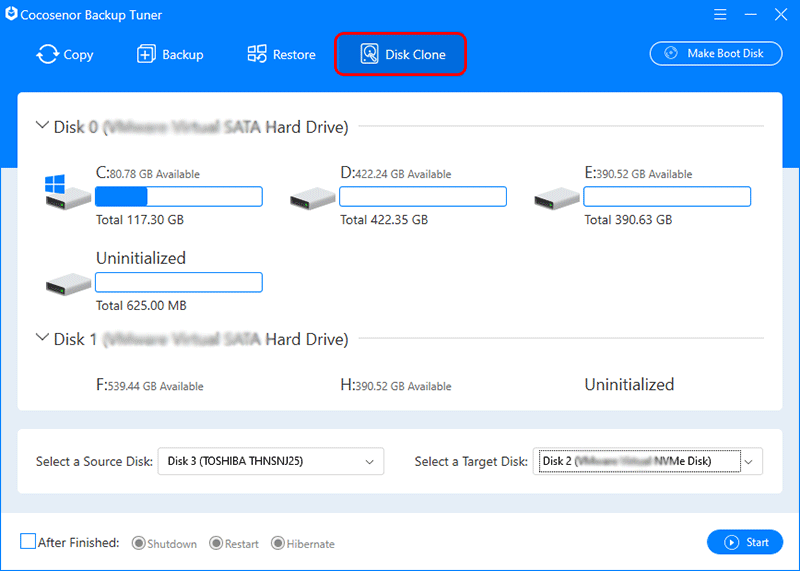Click the Start button

click(745, 542)
